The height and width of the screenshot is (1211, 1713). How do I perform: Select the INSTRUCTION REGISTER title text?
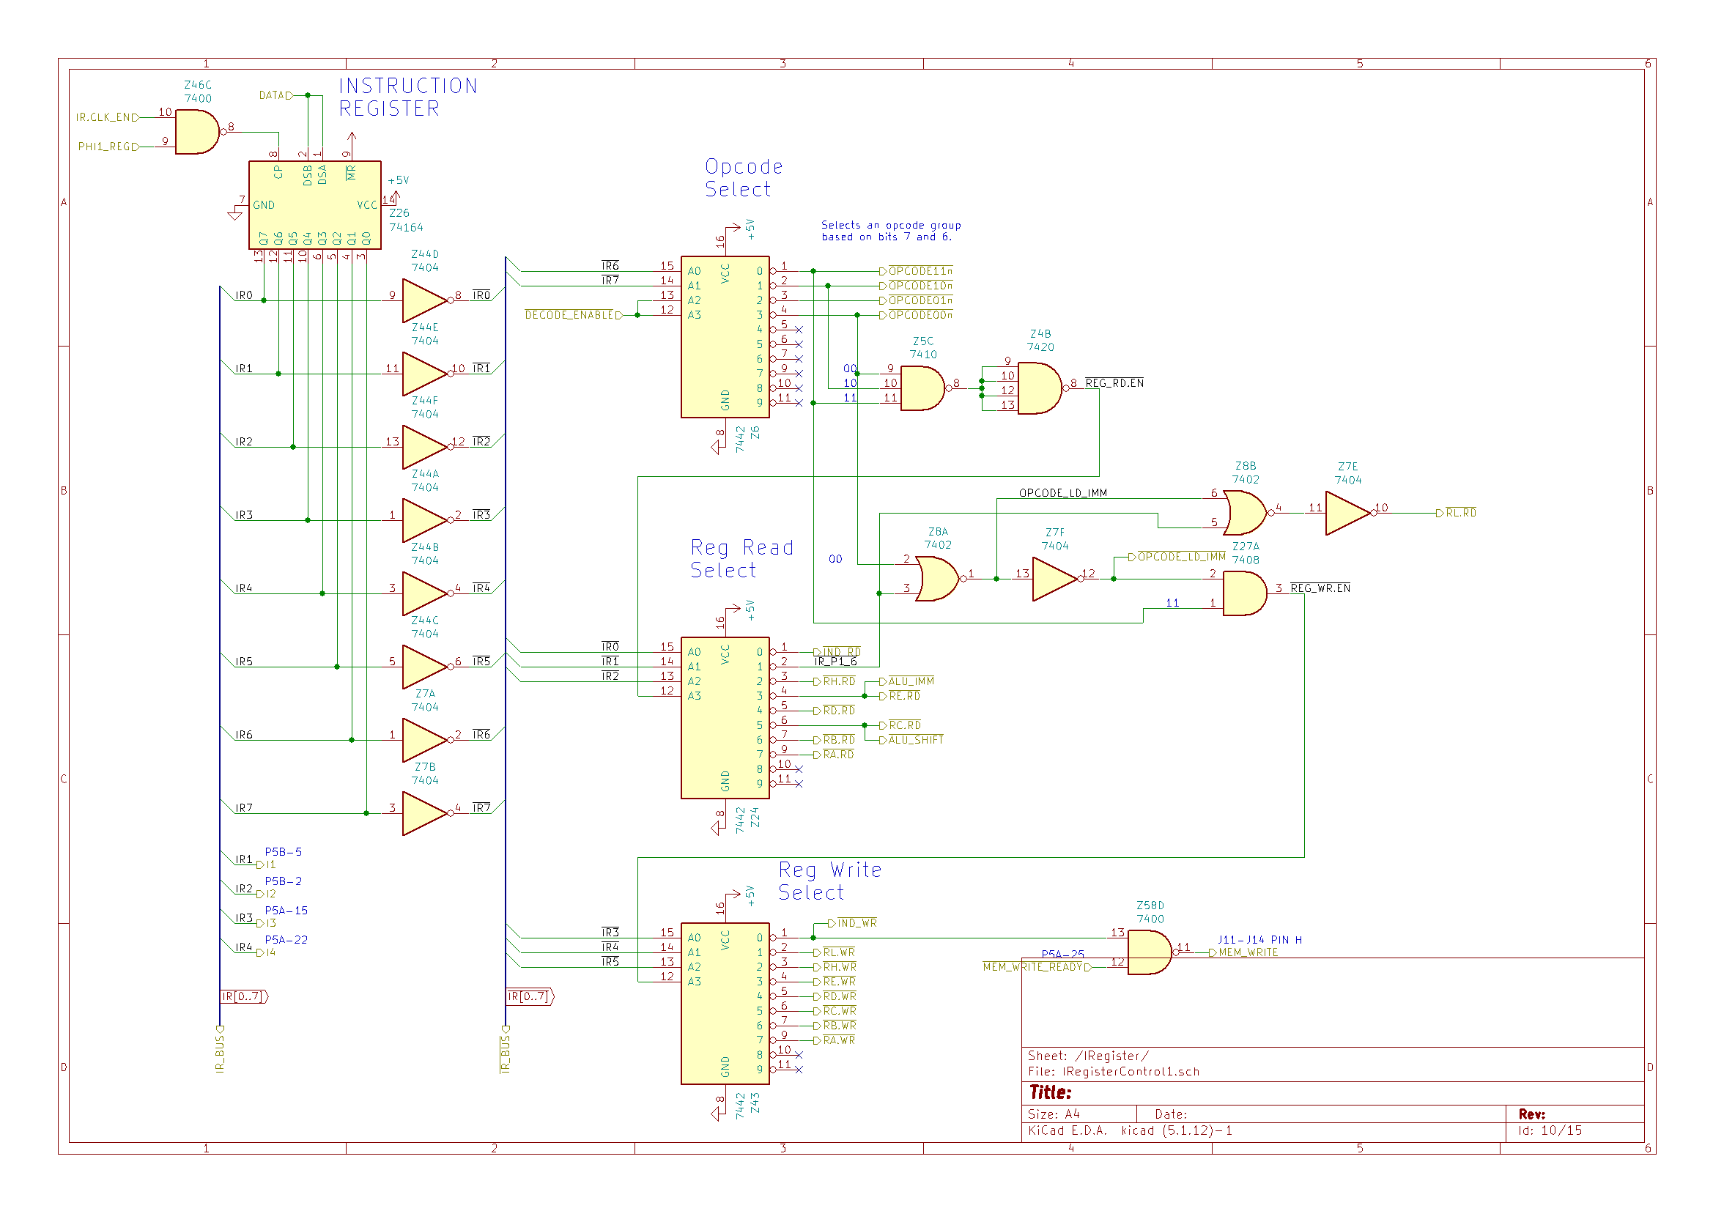point(407,97)
